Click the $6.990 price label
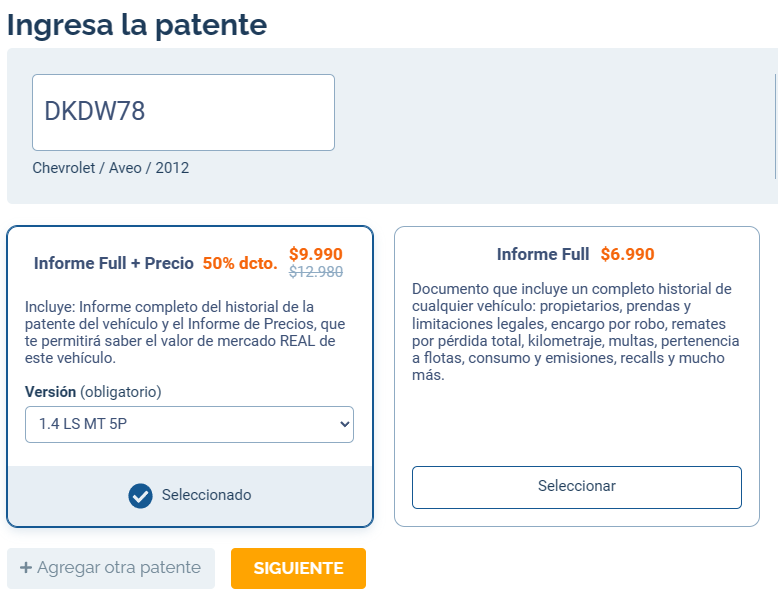Image resolution: width=778 pixels, height=605 pixels. tap(627, 254)
